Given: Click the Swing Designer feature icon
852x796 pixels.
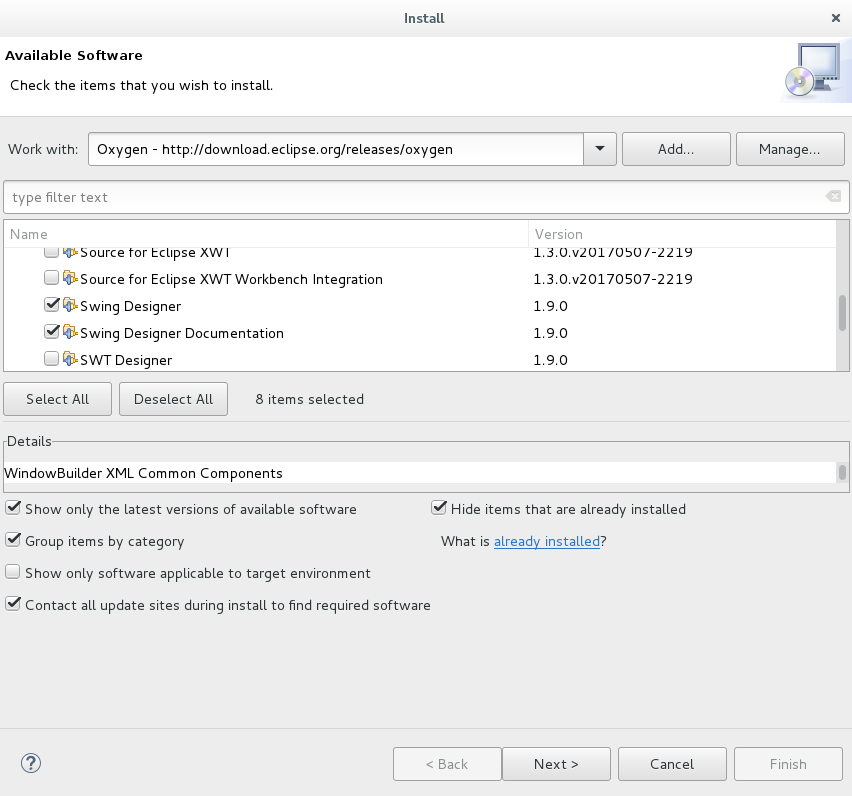Looking at the screenshot, I should click(70, 305).
